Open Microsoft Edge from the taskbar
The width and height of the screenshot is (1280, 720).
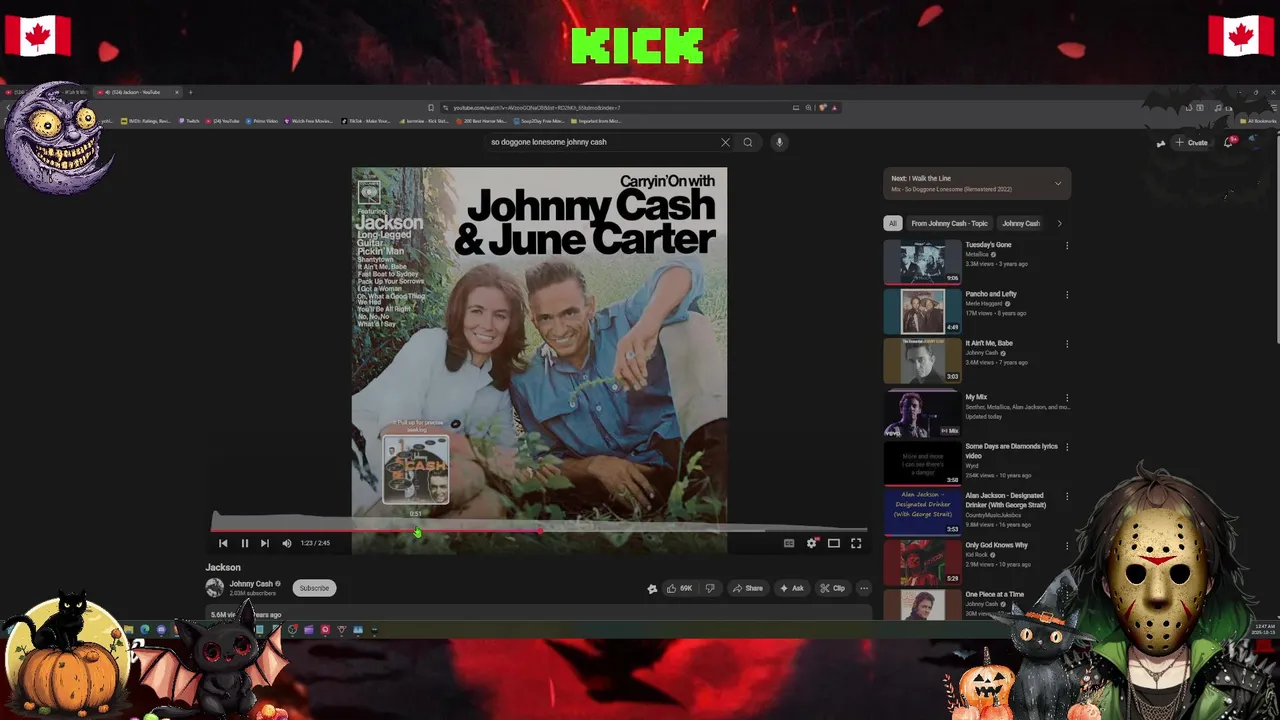[145, 630]
